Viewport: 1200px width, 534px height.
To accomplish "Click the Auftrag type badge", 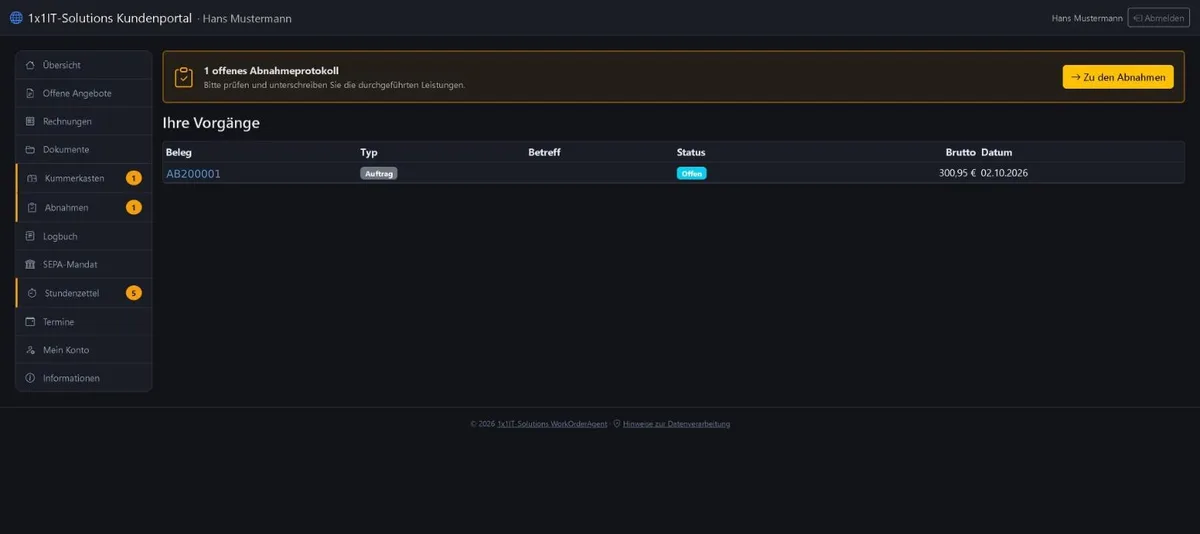I will pyautogui.click(x=379, y=173).
